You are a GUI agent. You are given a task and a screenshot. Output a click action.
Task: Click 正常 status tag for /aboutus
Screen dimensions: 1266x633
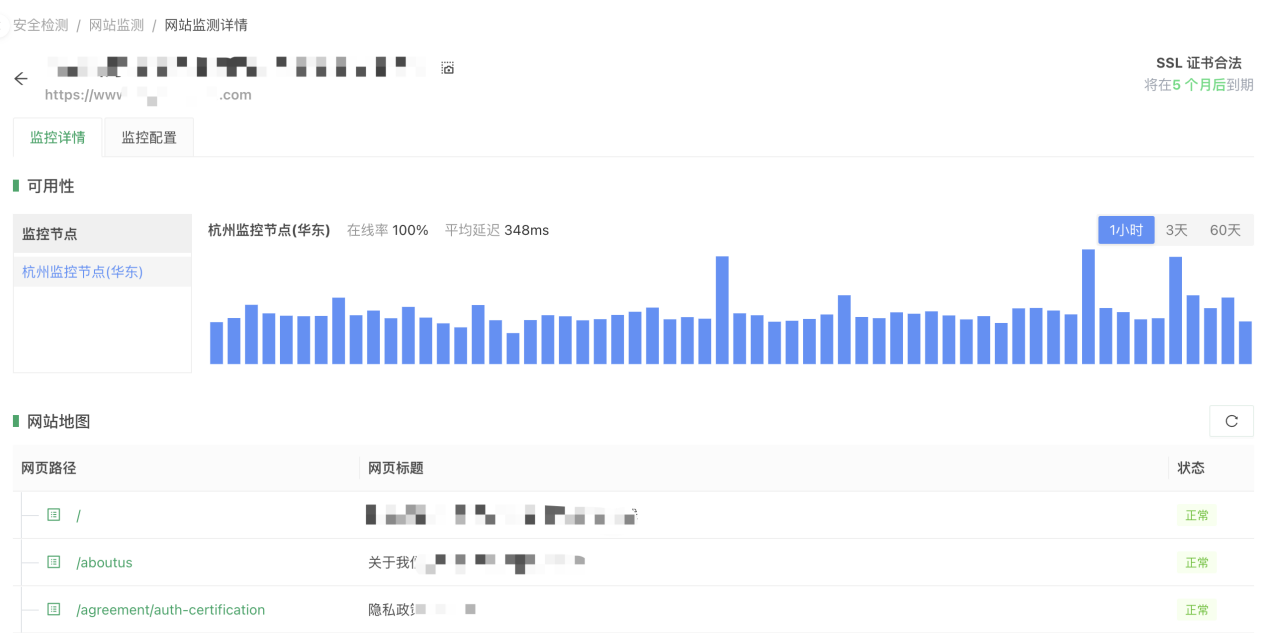tap(1196, 563)
